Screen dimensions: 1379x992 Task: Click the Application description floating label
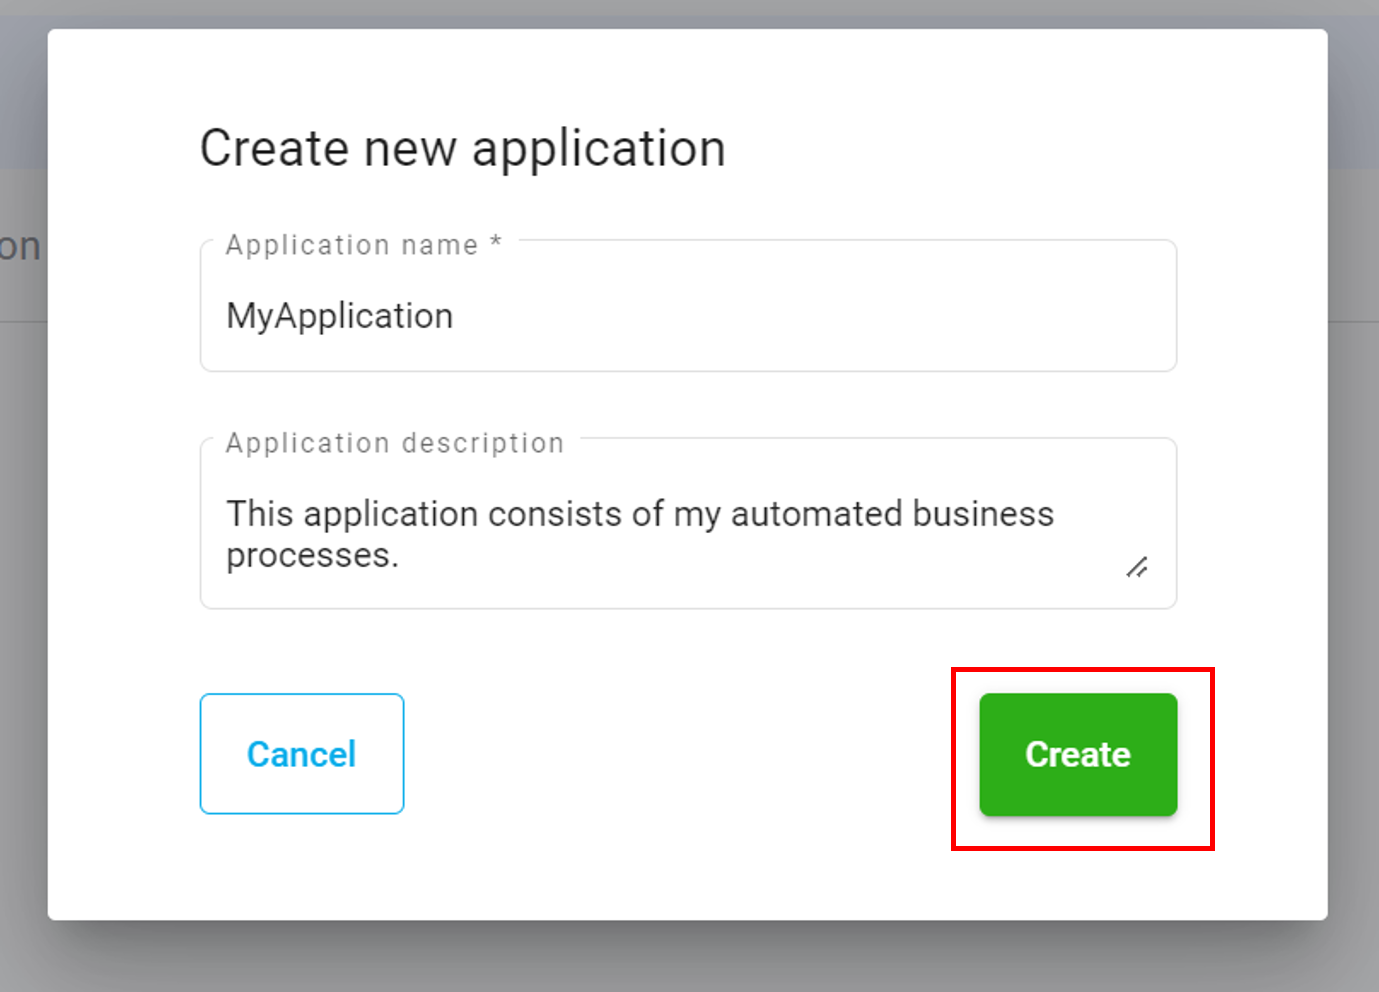tap(394, 442)
